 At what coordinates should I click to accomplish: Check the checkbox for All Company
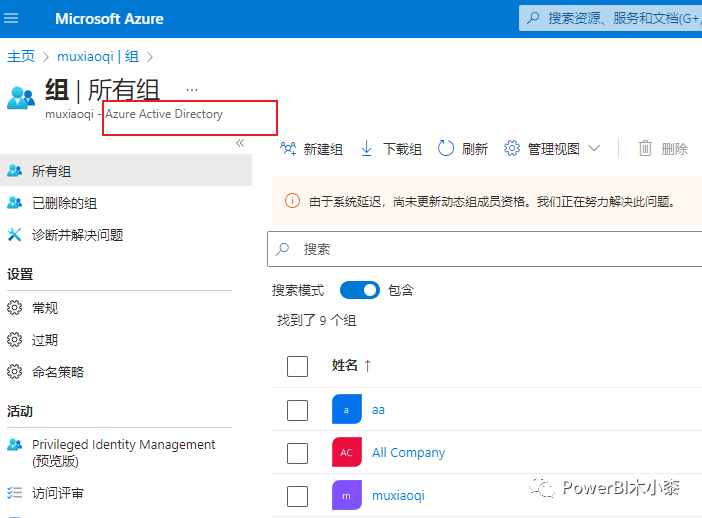[x=297, y=454]
